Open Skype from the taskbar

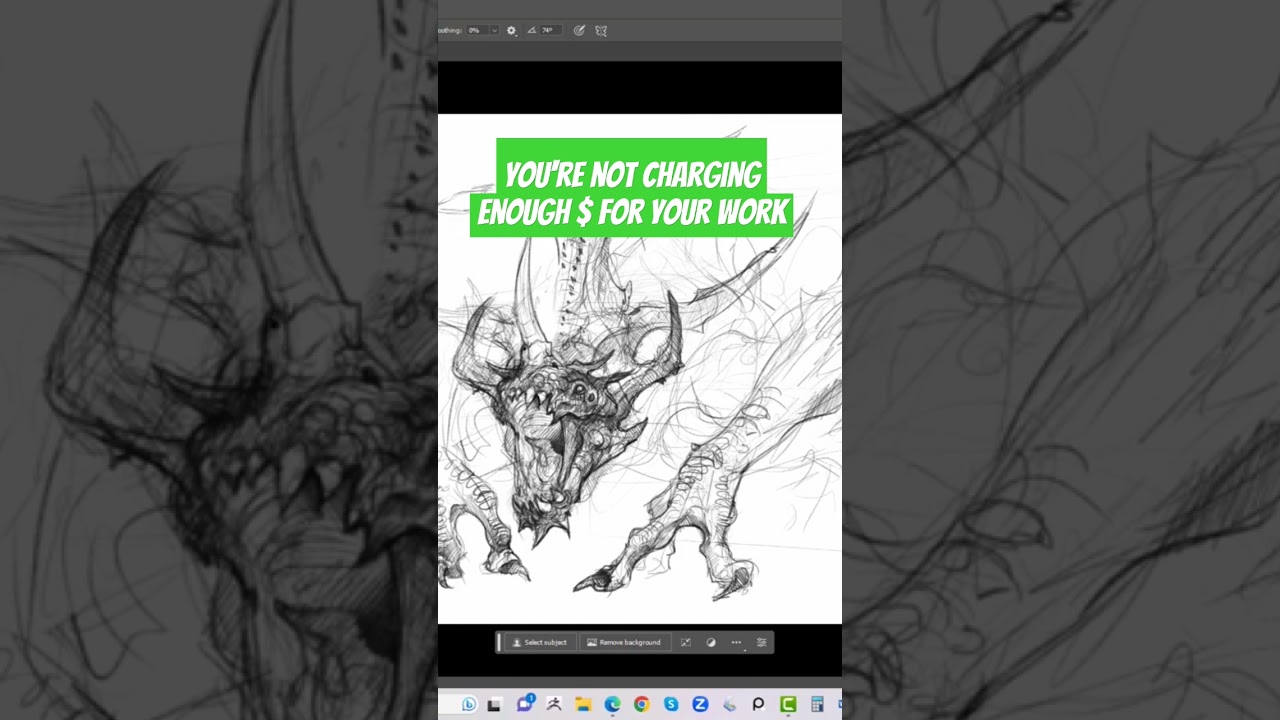tap(671, 705)
